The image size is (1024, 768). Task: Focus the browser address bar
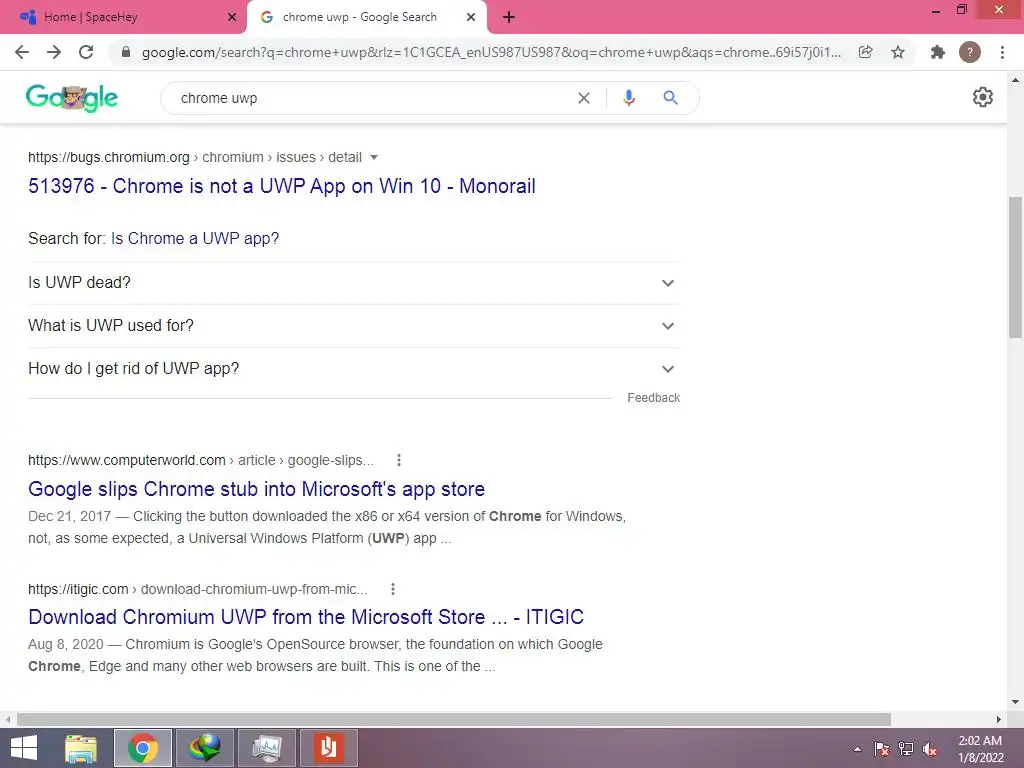[x=490, y=52]
